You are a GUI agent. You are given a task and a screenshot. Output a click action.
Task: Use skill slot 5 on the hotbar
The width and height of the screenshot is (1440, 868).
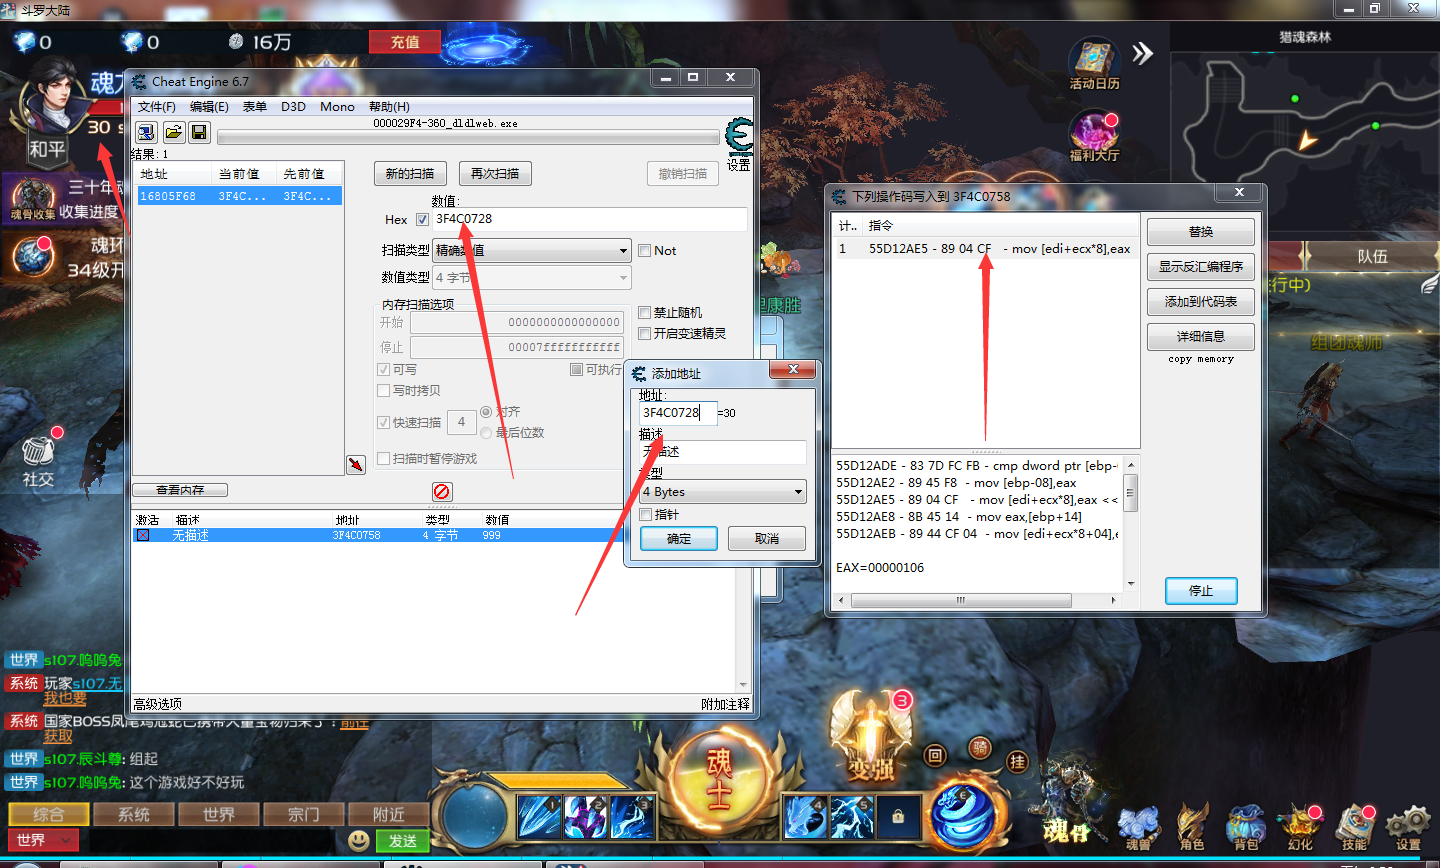[852, 817]
